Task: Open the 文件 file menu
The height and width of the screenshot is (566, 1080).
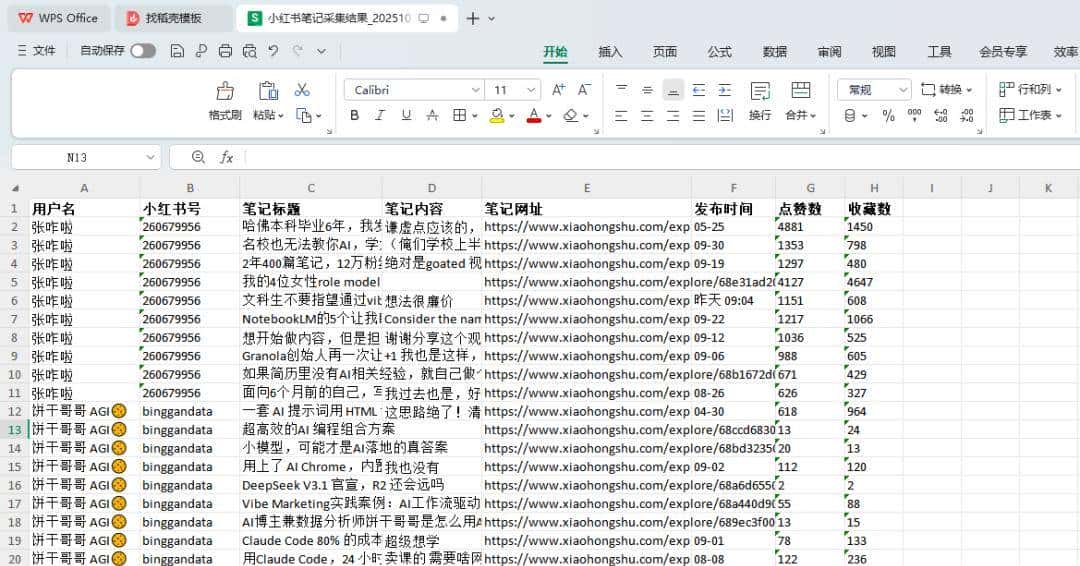Action: (x=37, y=51)
